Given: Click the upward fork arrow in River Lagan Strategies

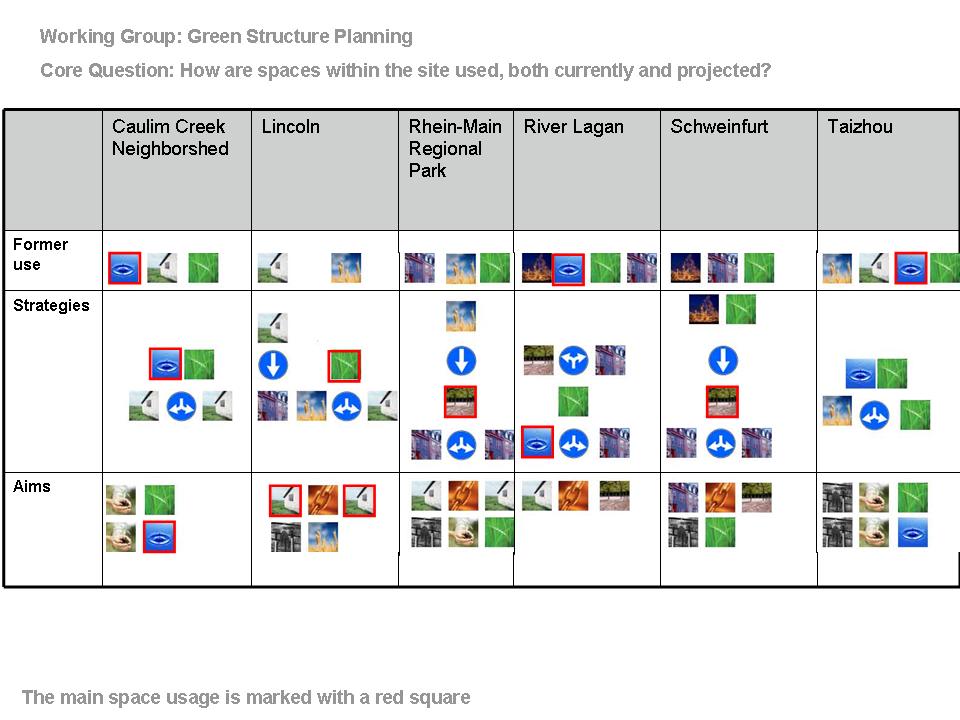Looking at the screenshot, I should [x=574, y=361].
